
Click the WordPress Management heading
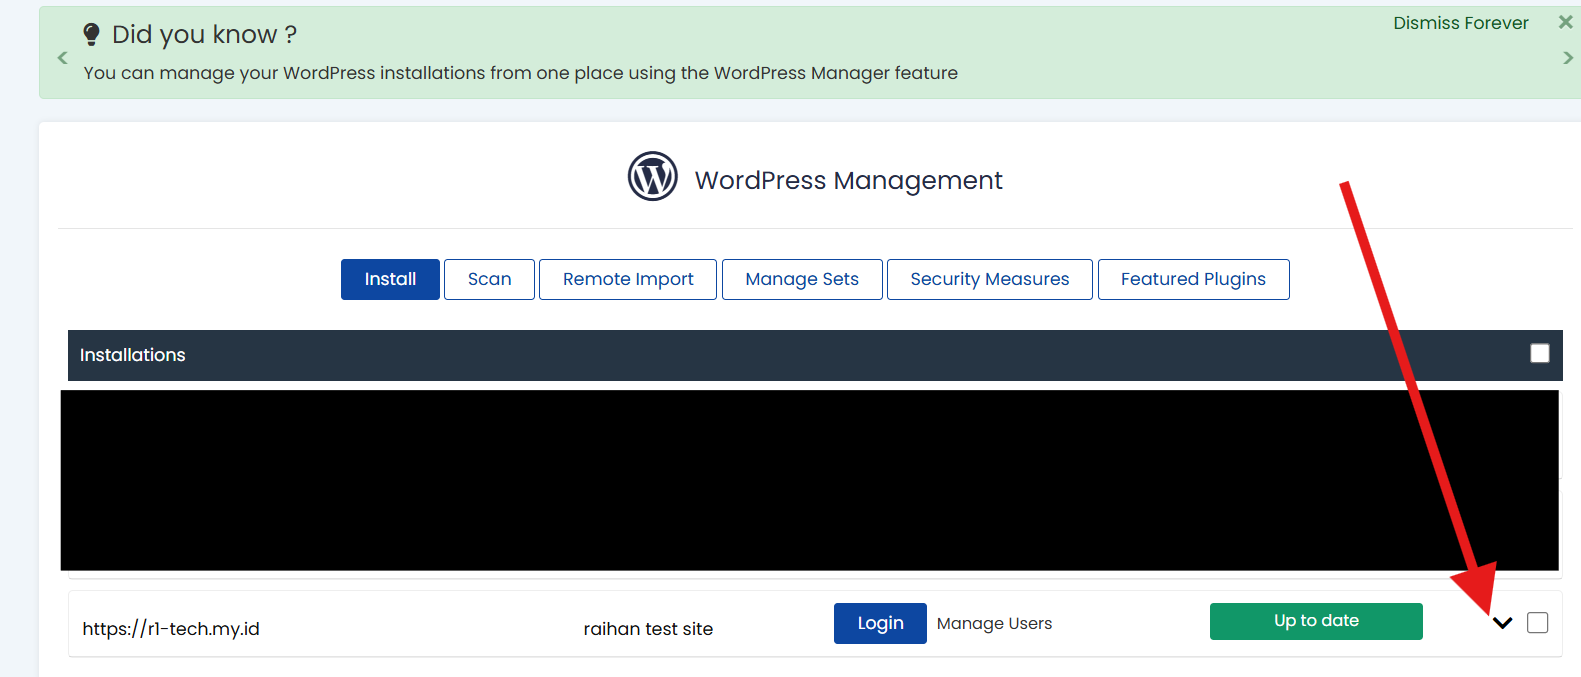(848, 180)
